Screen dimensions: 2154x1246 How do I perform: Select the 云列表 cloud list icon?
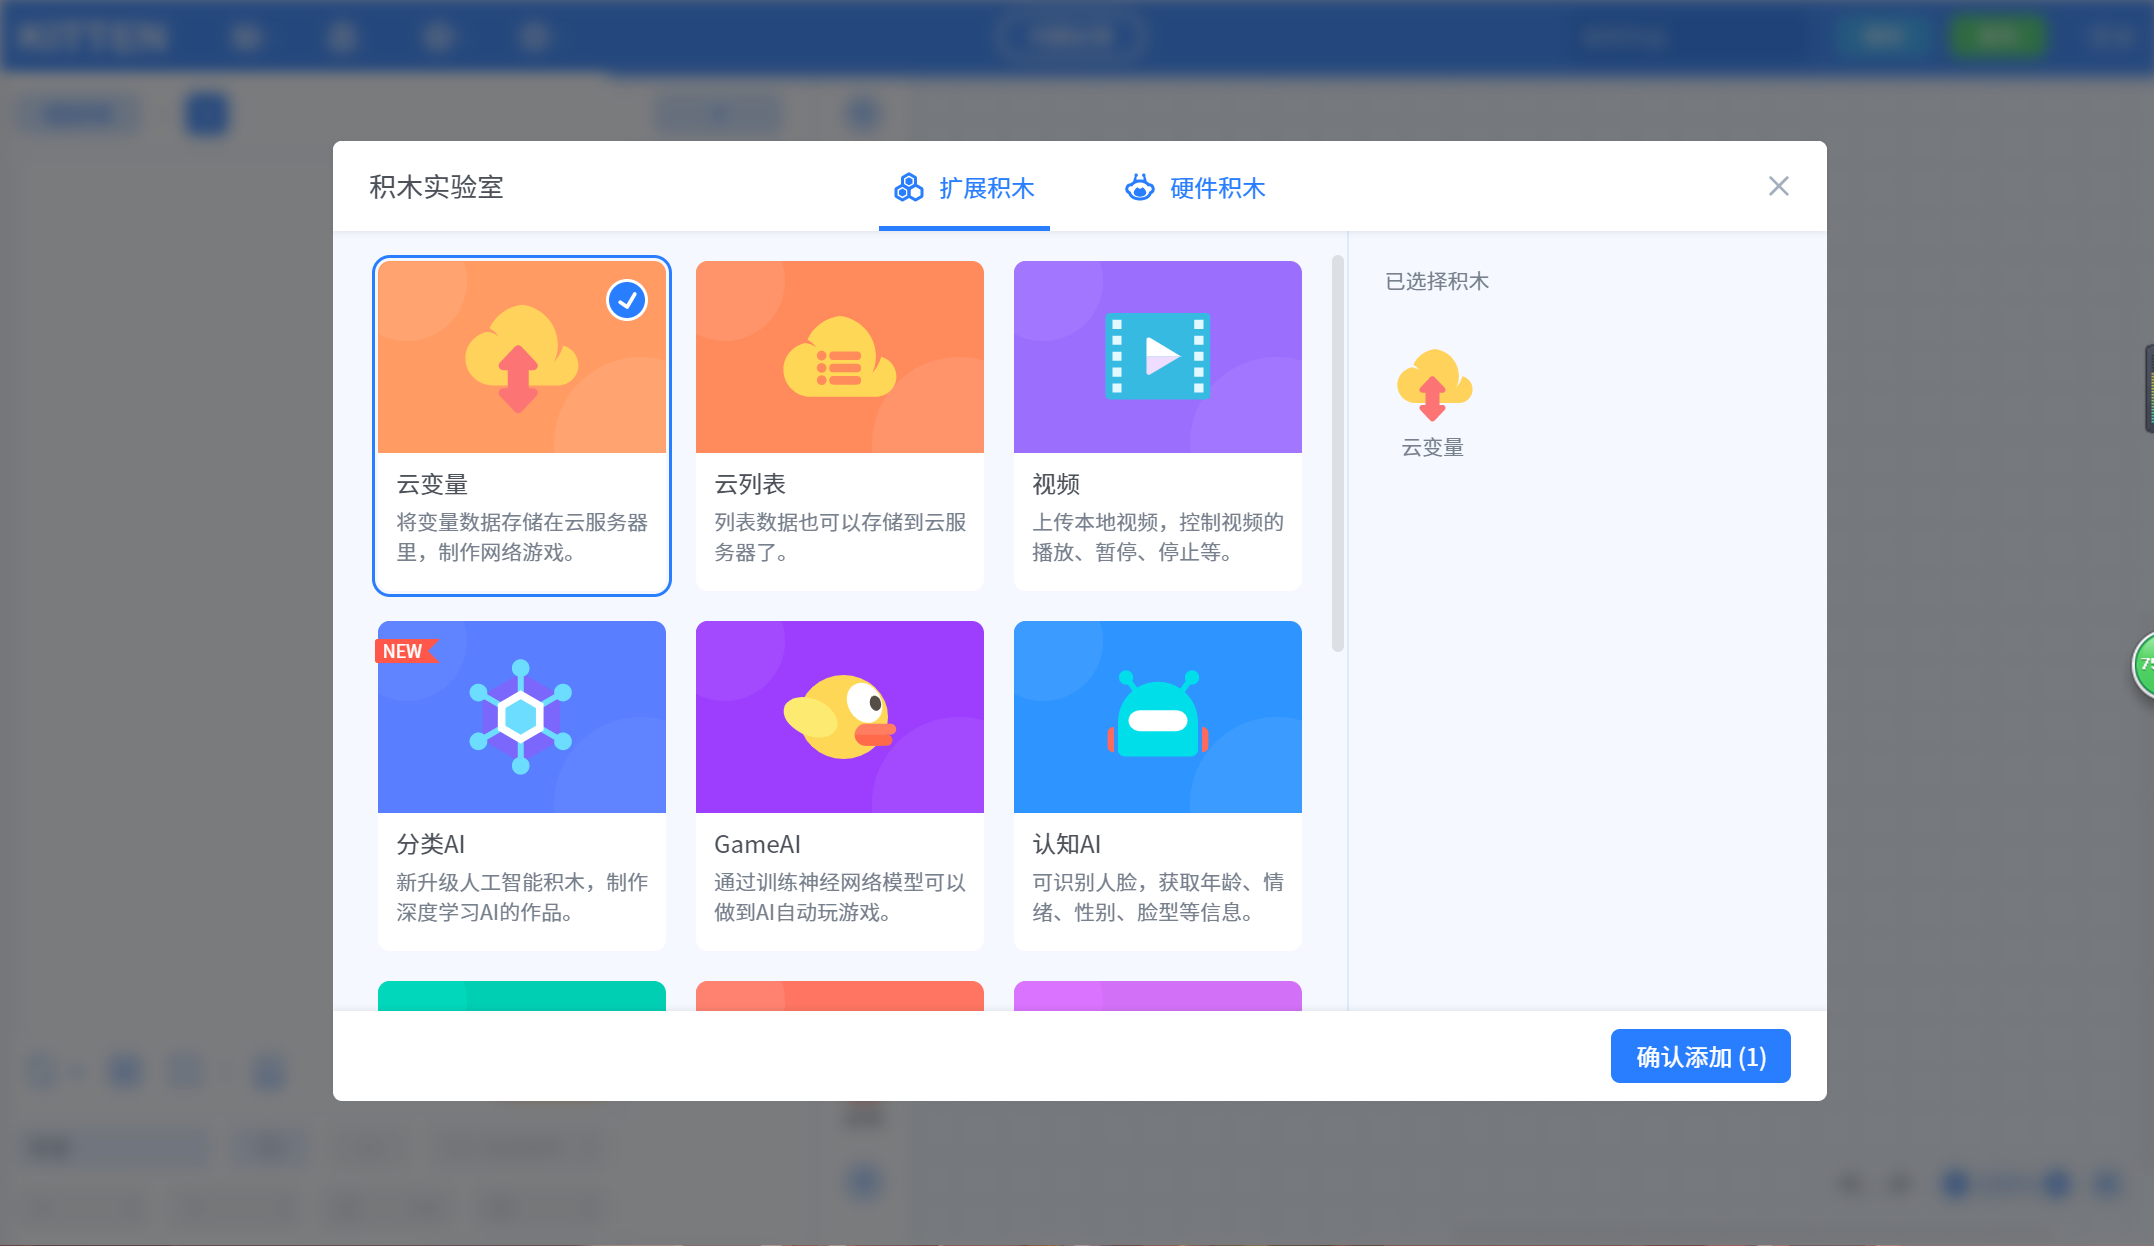tap(839, 357)
